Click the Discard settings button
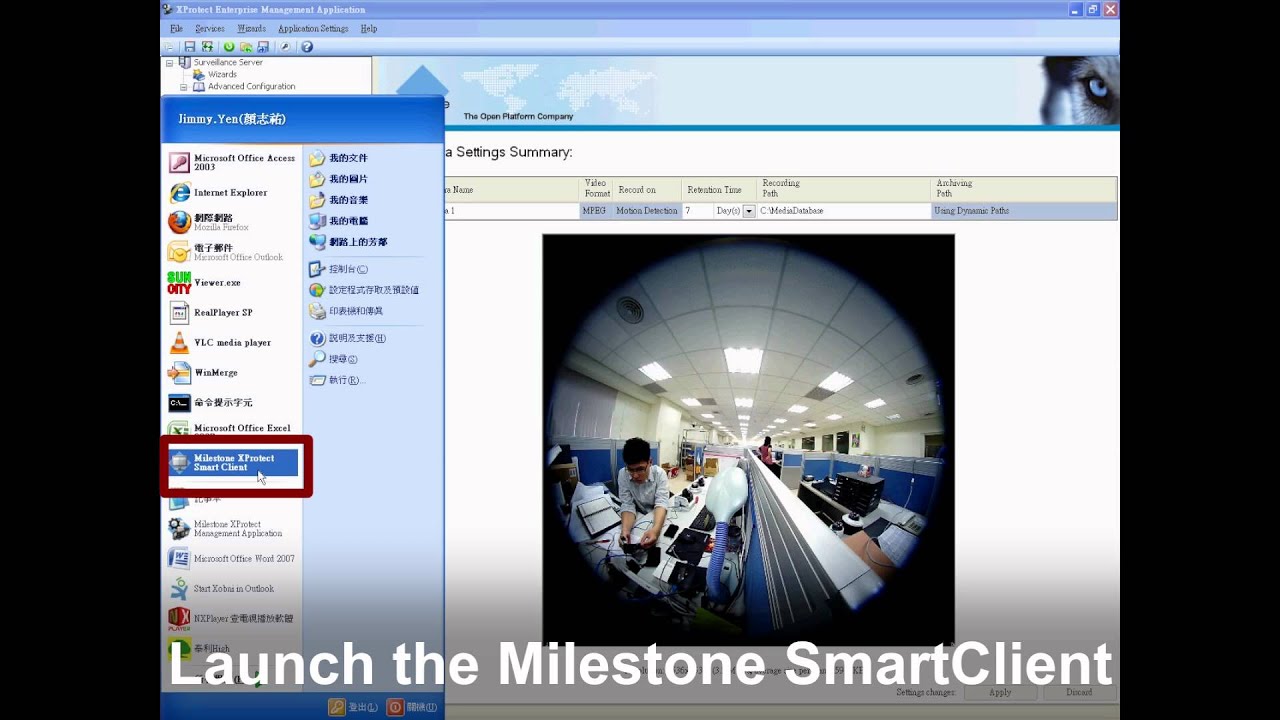 [x=1079, y=692]
